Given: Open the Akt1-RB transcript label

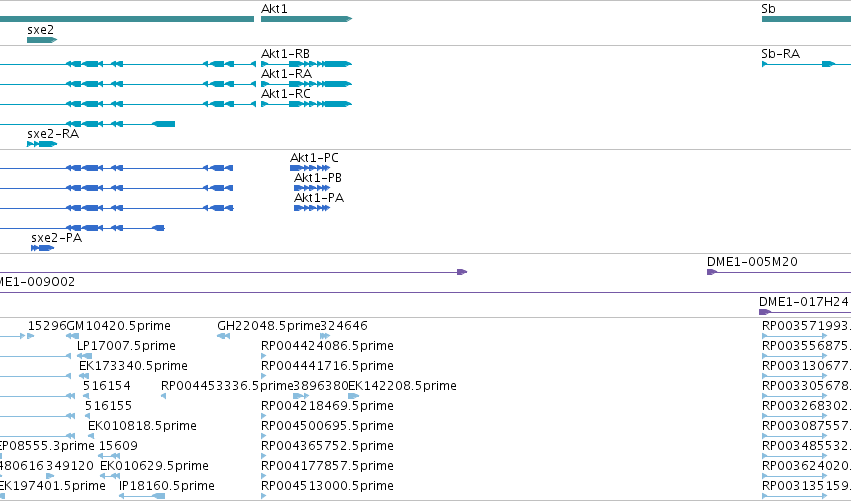Looking at the screenshot, I should 285,54.
